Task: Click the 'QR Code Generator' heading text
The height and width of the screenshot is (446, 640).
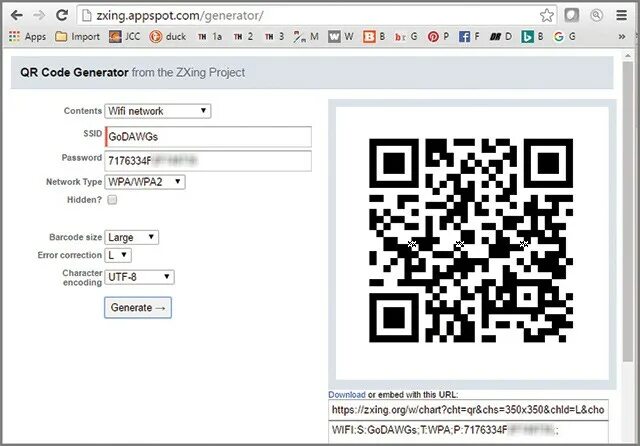Action: (x=74, y=73)
